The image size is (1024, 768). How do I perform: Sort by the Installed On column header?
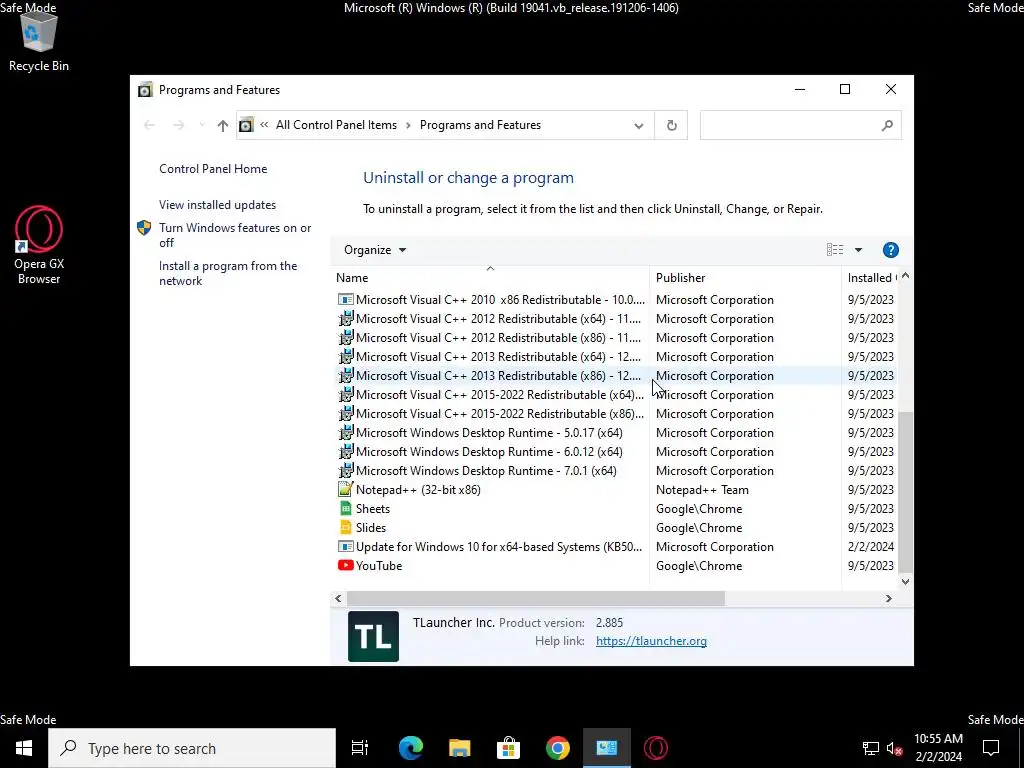(x=871, y=278)
